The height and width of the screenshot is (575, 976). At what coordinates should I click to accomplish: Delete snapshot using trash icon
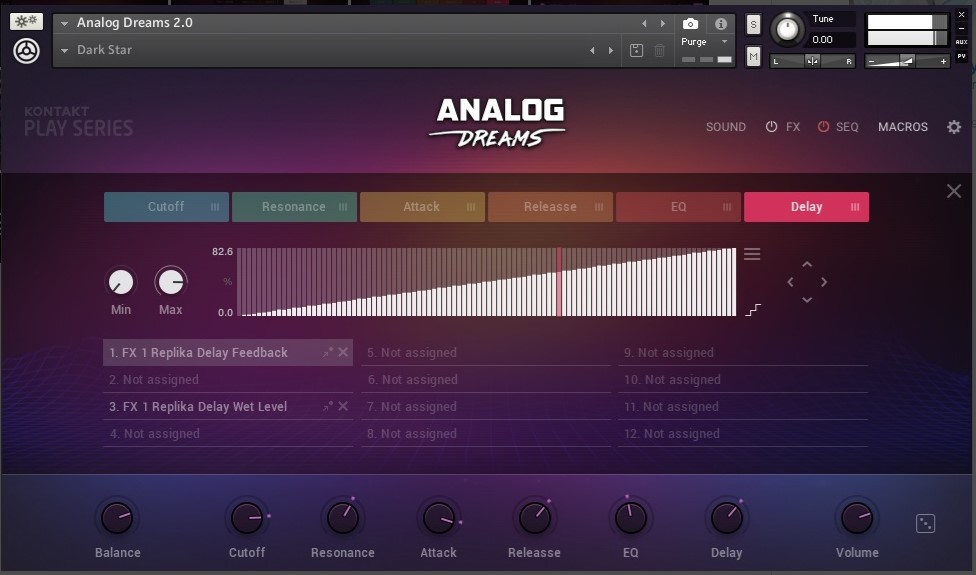pos(659,50)
